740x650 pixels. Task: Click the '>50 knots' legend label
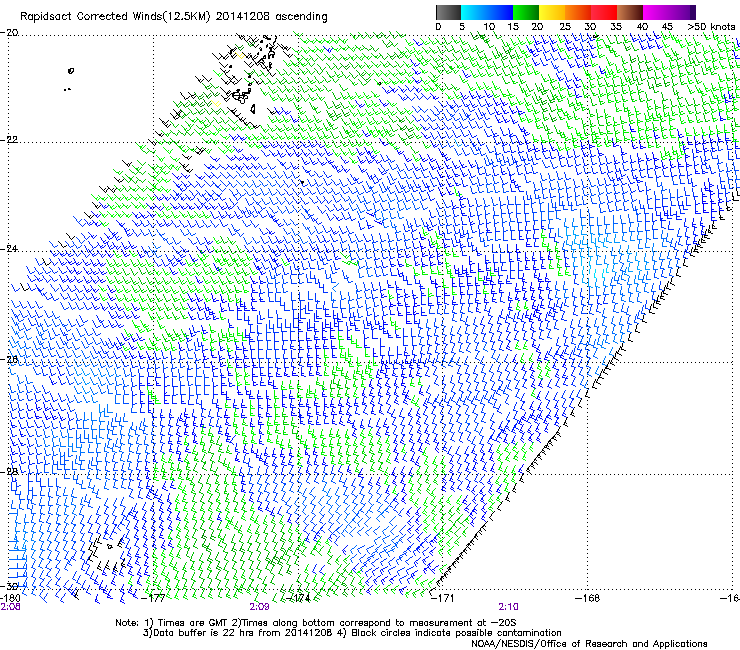tap(711, 27)
